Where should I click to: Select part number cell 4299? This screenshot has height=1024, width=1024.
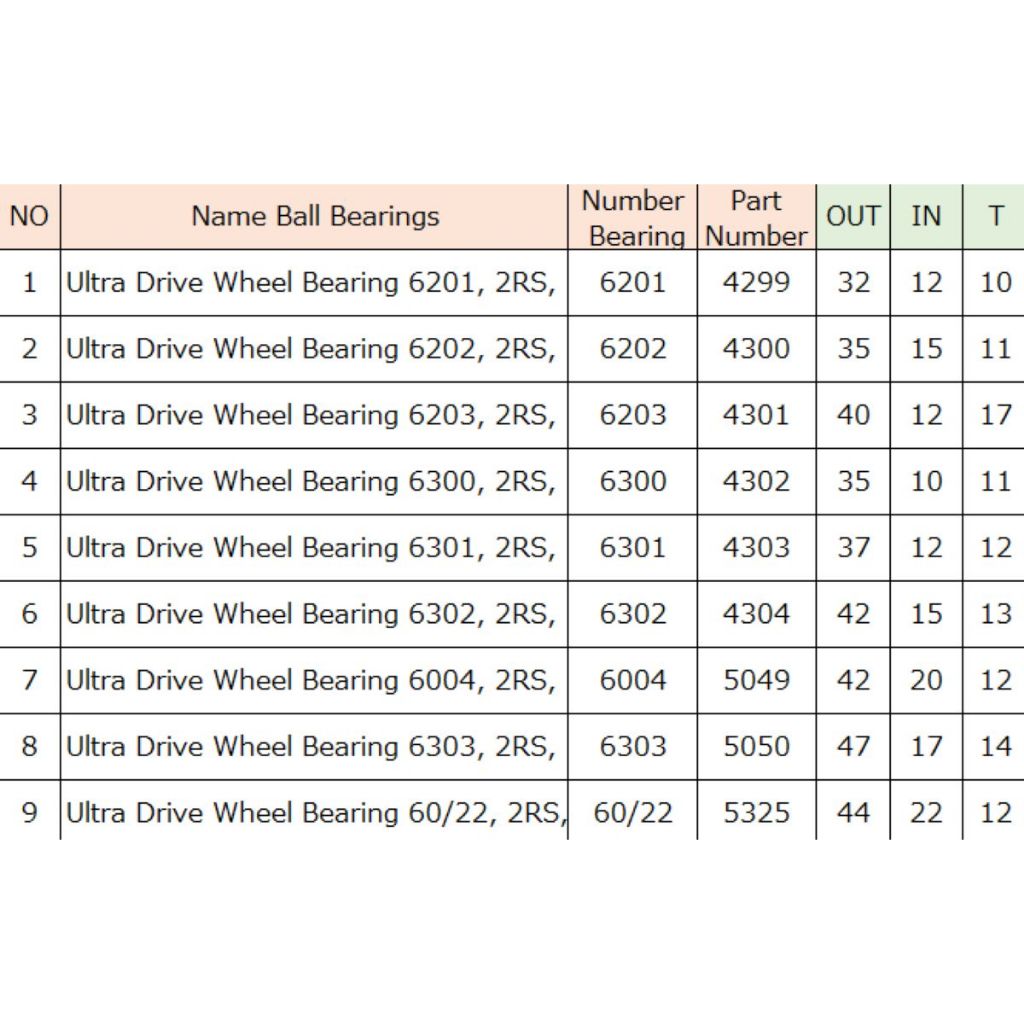(756, 283)
